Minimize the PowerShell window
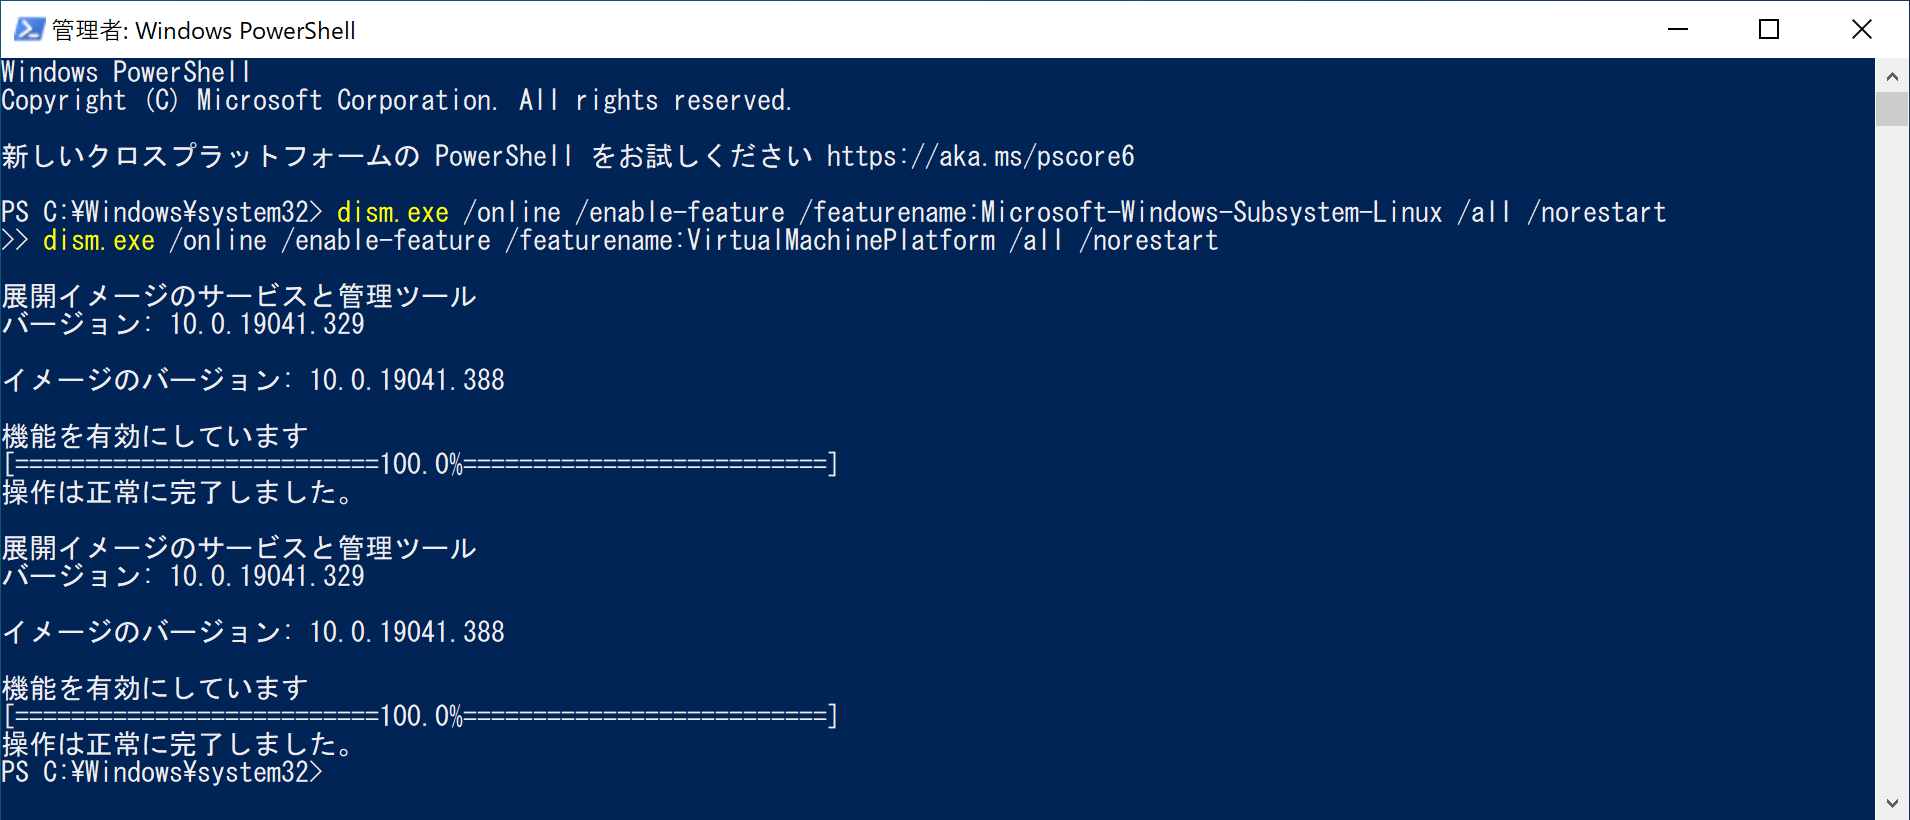1910x820 pixels. coord(1678,29)
